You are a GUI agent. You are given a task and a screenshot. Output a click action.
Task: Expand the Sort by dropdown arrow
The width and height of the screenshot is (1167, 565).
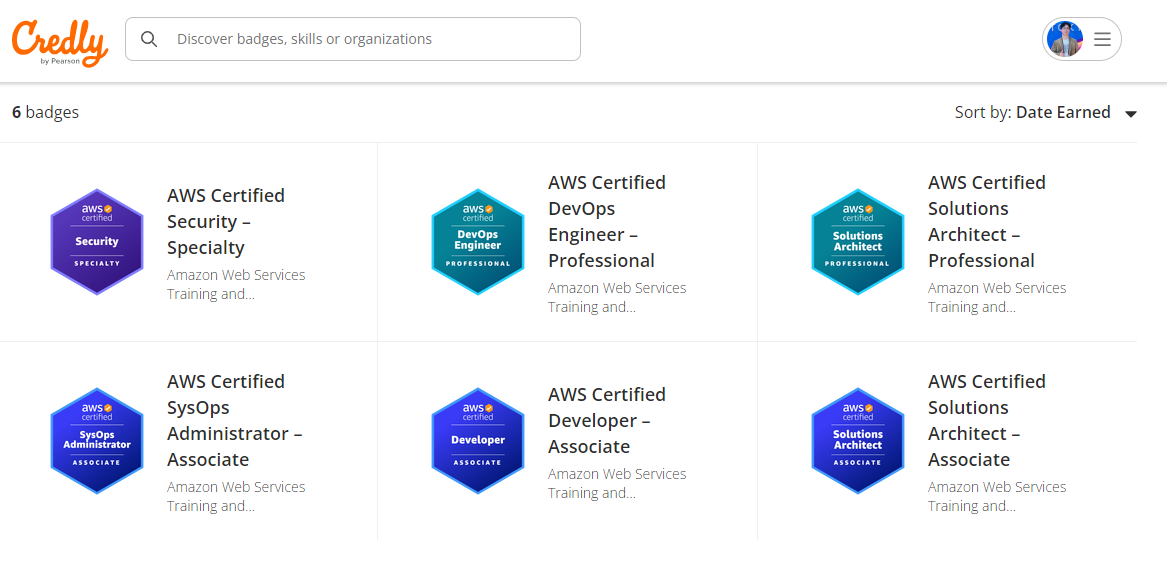pos(1131,114)
